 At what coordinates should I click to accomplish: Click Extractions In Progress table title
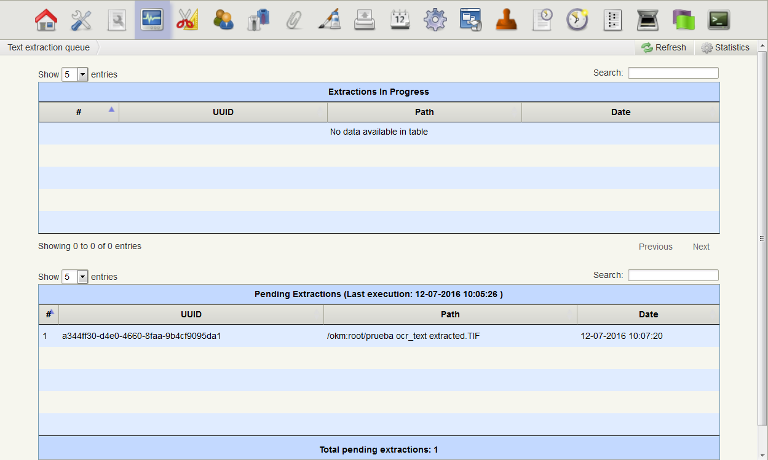coord(379,92)
